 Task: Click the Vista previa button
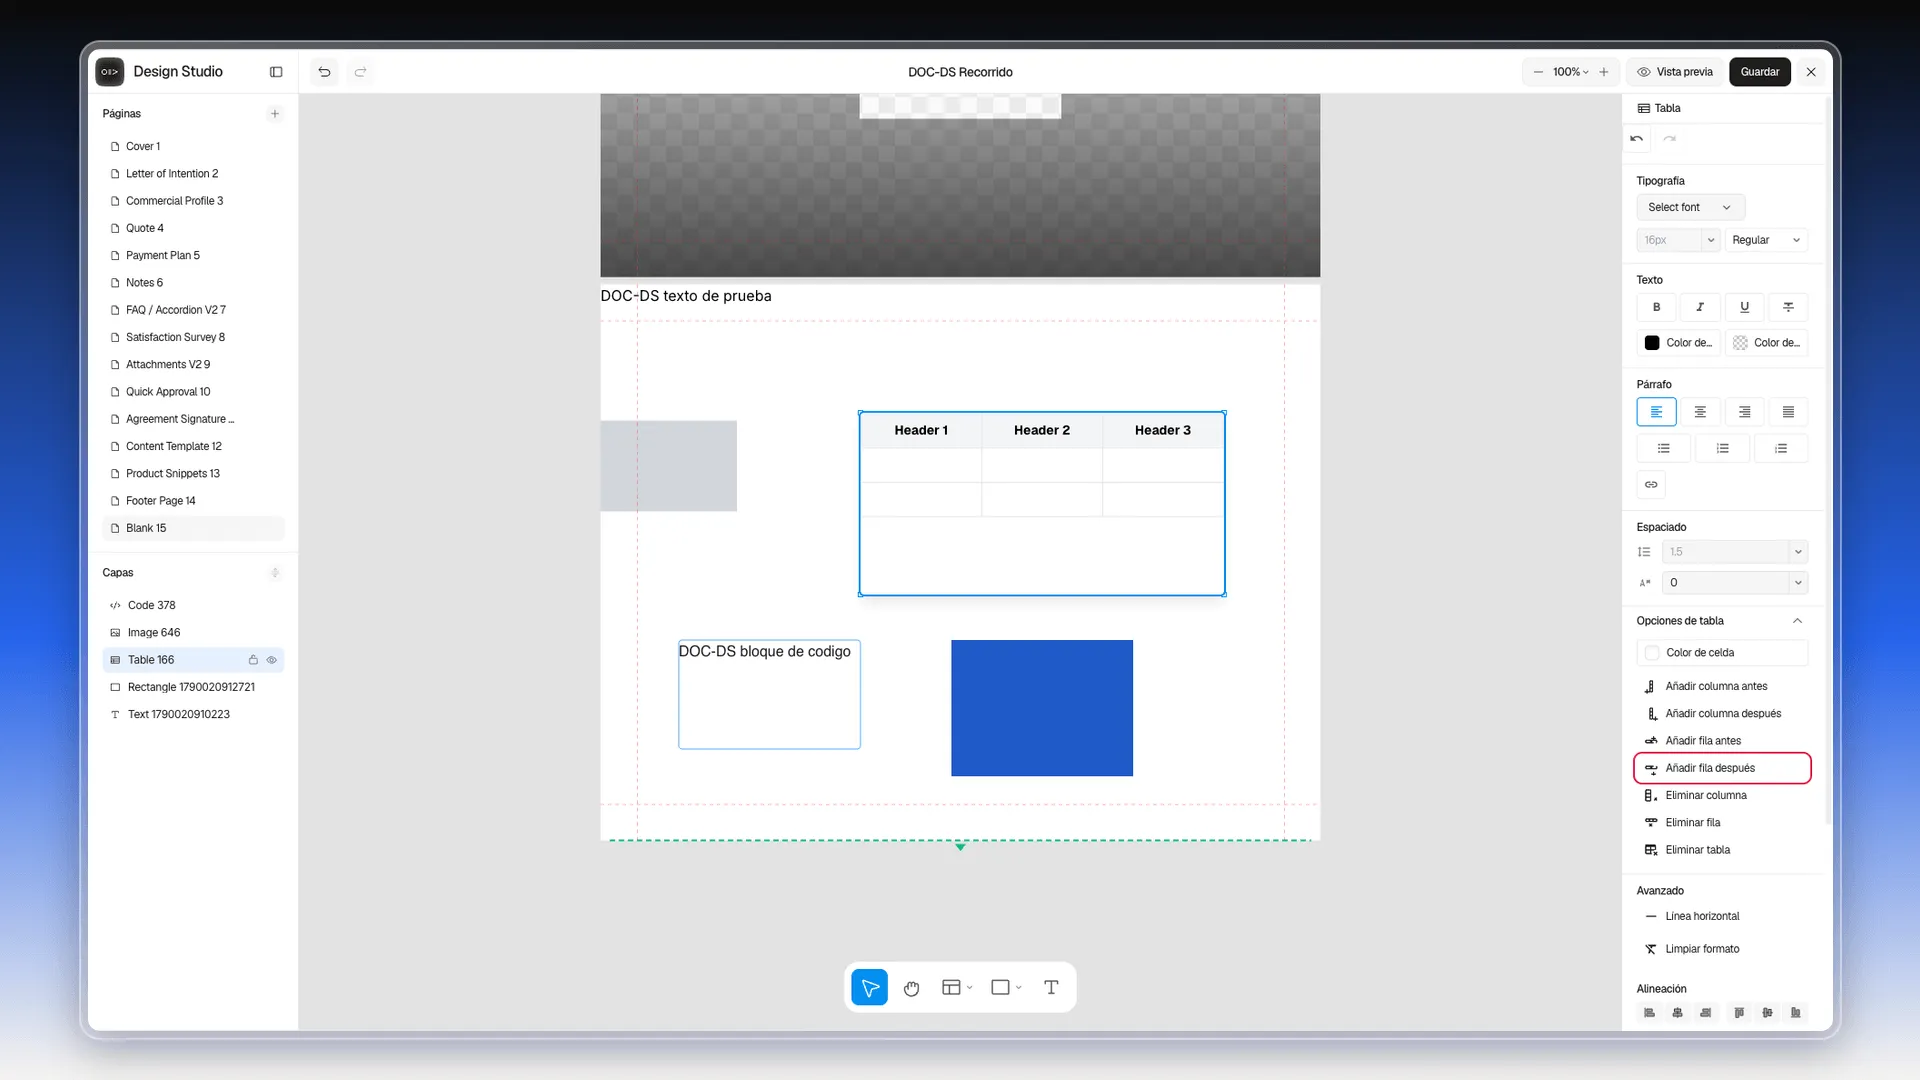[x=1675, y=72]
